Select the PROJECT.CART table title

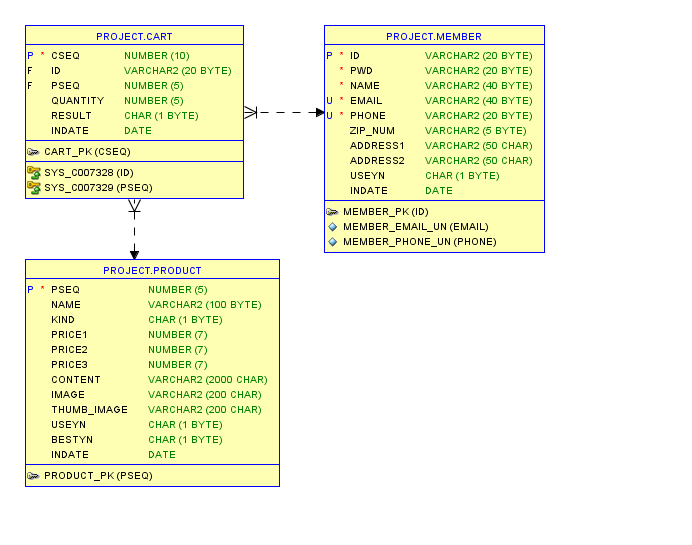click(x=134, y=36)
